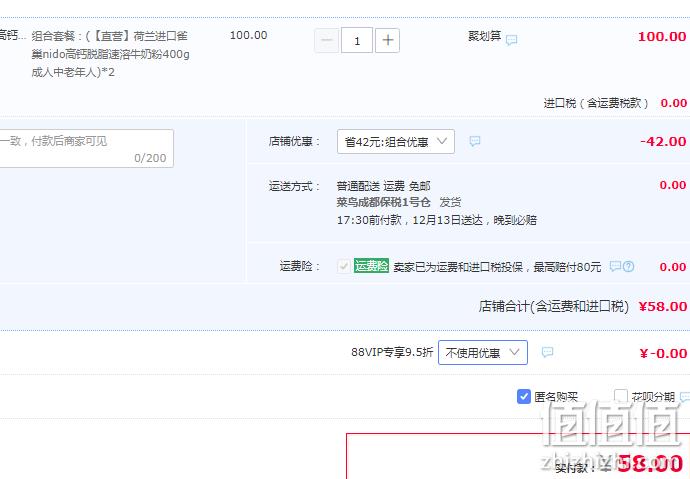Click the ¥-0.00 VIP discount amount
Screen dimensions: 690x479
pos(663,353)
